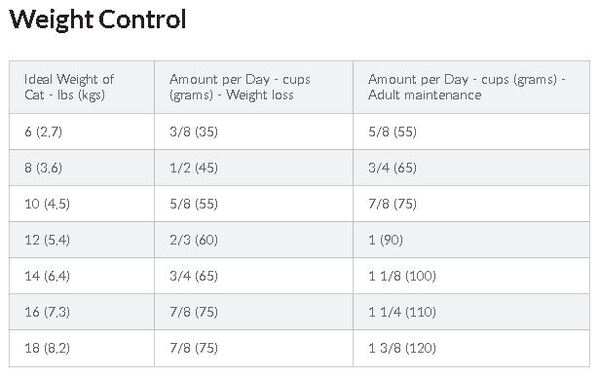Viewport: 599px width, 378px height.
Task: Select the 10 (4.5) weight cell
Action: point(82,204)
